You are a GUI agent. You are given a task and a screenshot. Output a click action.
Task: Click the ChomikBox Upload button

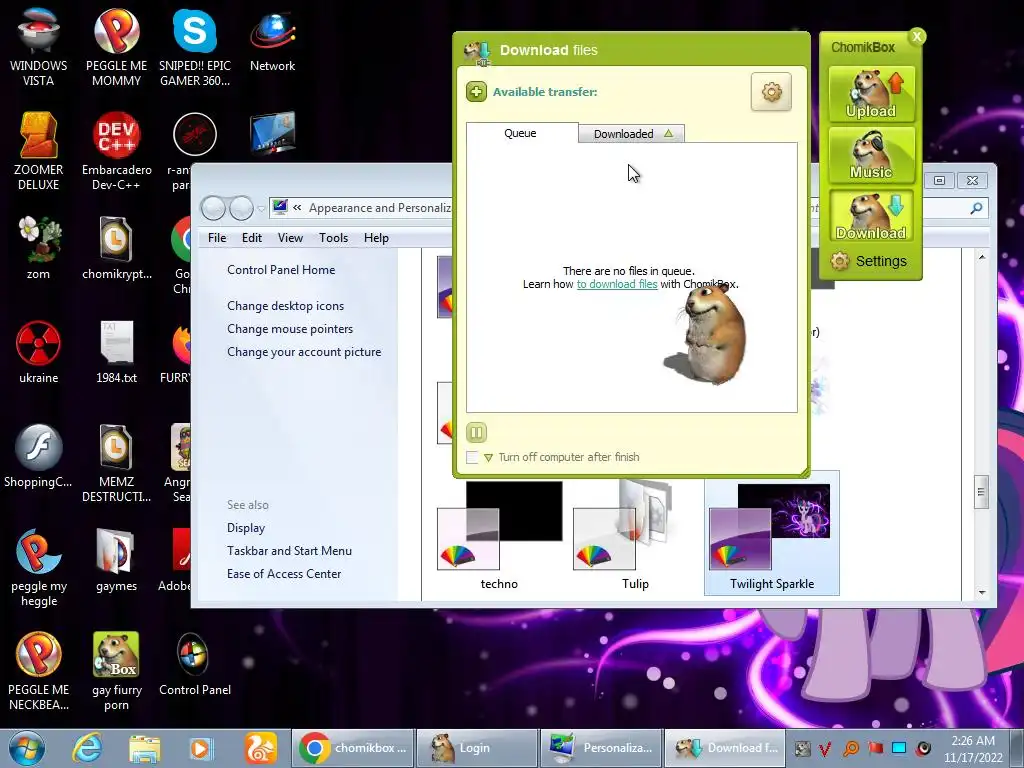click(x=871, y=93)
